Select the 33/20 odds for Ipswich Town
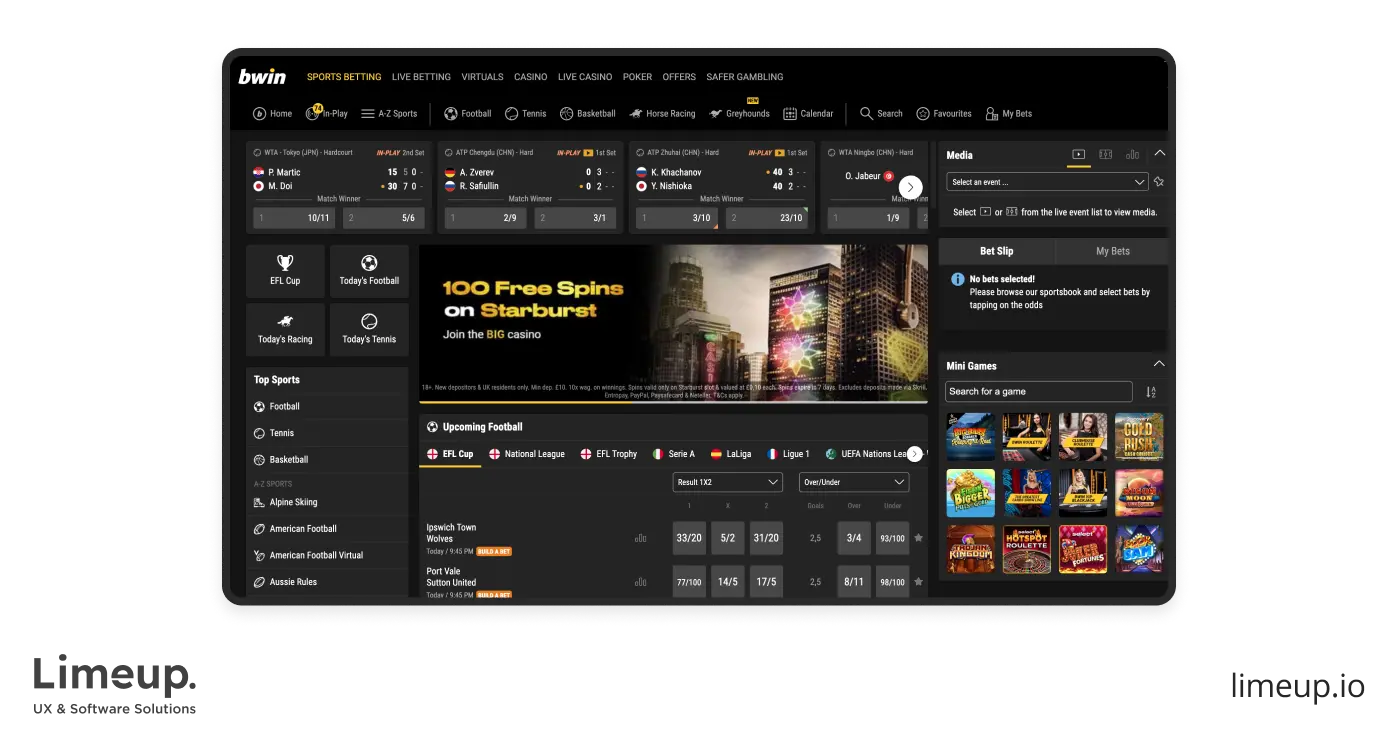The image size is (1400, 734). [689, 538]
